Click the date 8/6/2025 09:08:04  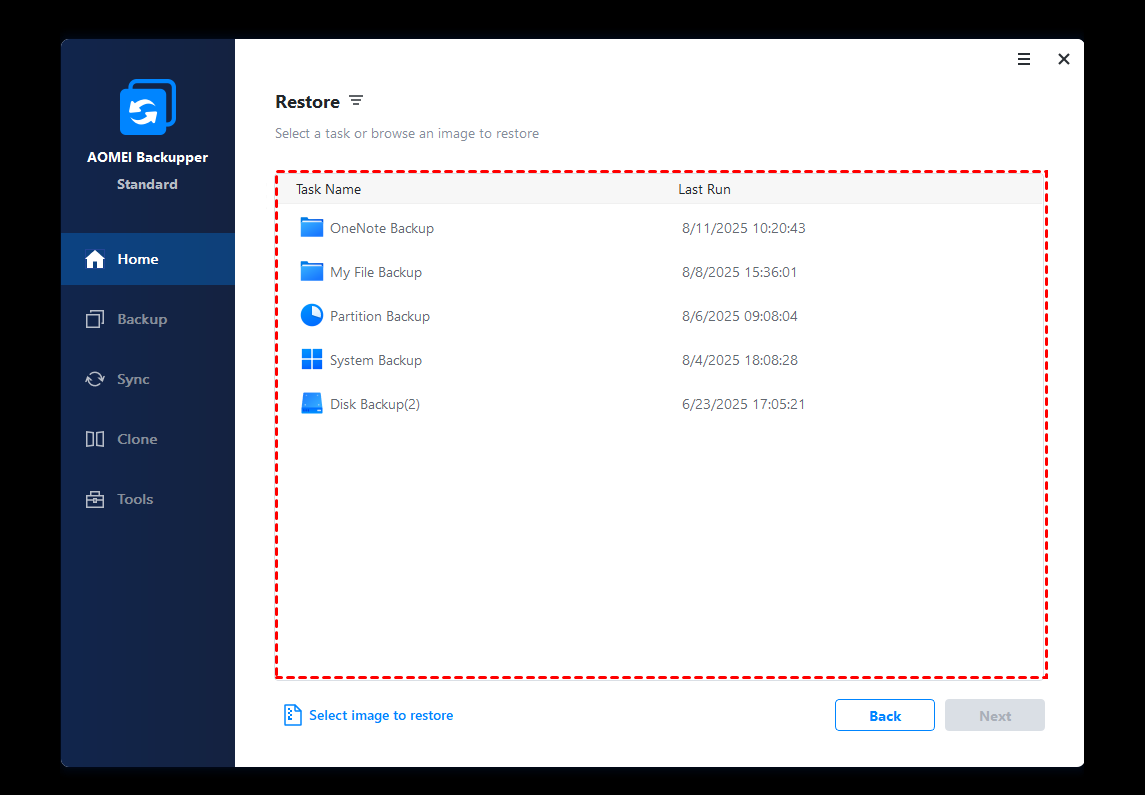(740, 316)
